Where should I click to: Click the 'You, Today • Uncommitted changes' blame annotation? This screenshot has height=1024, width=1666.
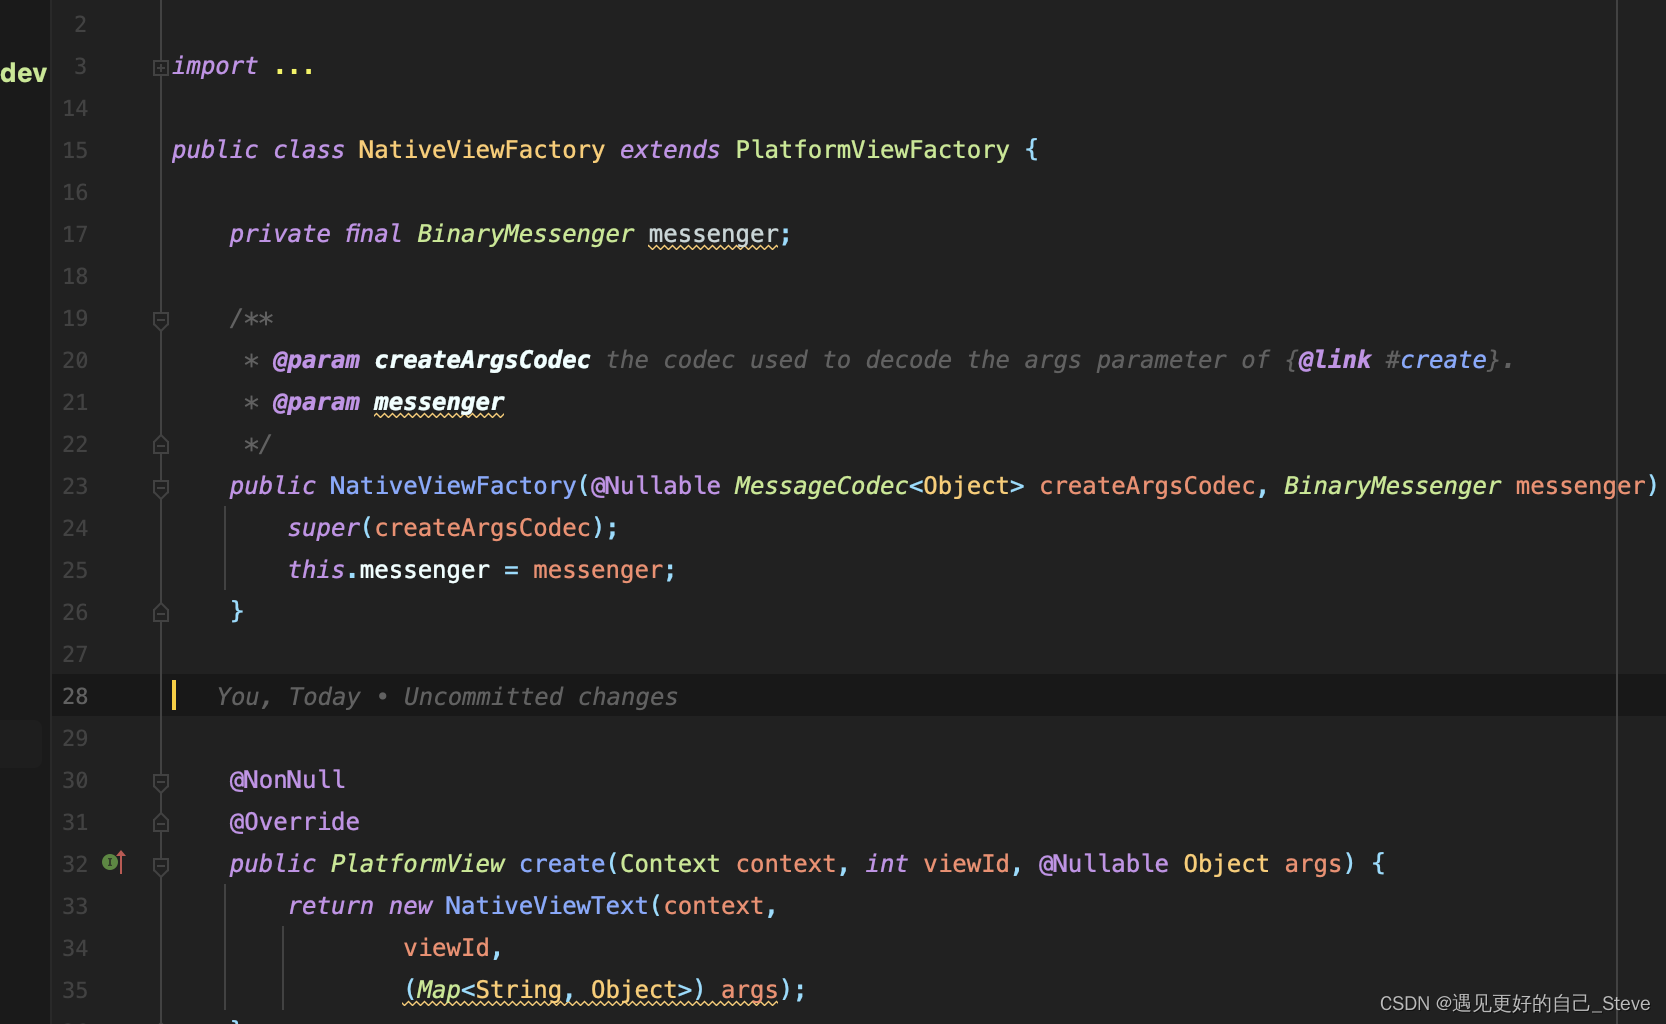pos(446,696)
